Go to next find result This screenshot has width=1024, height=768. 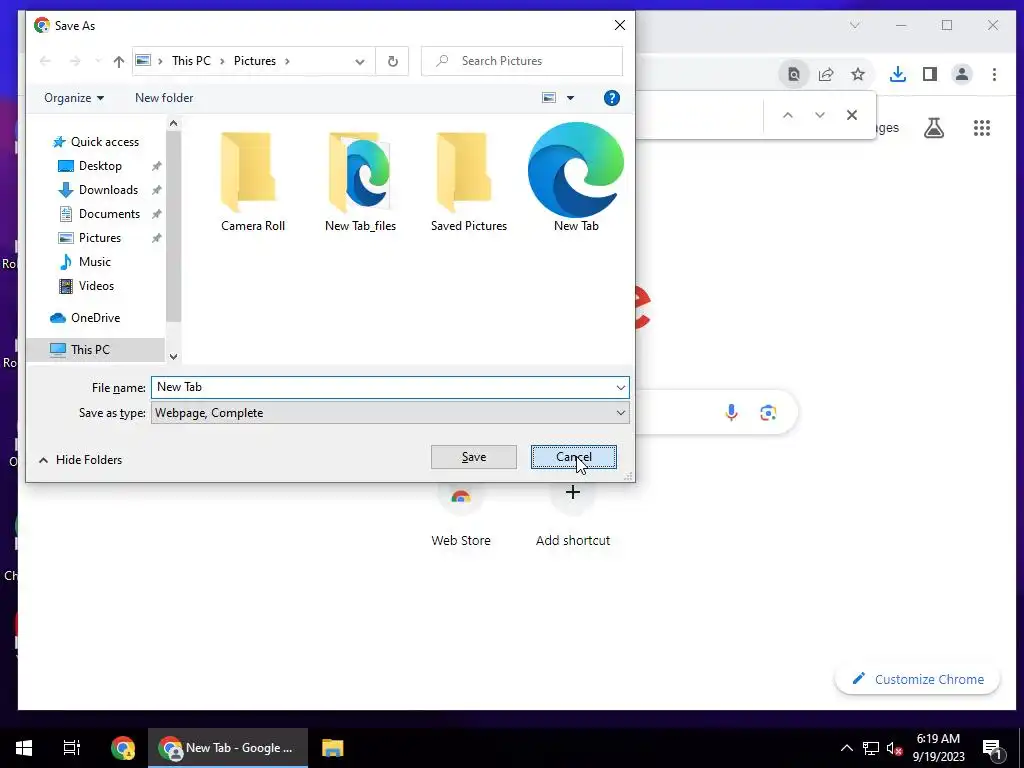point(820,115)
